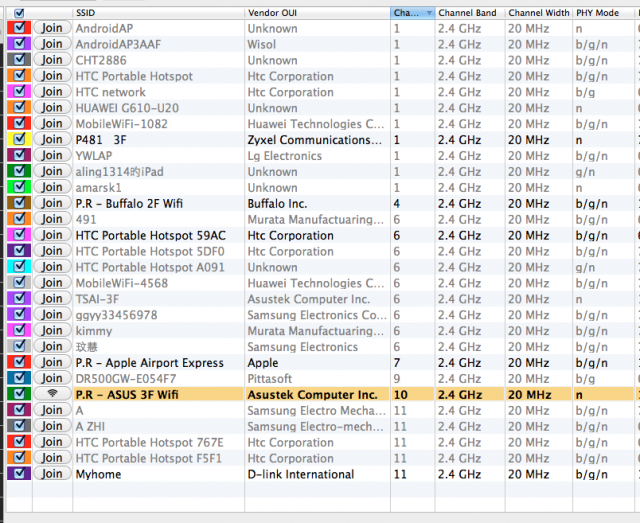Viewport: 640px width, 523px height.
Task: Click channel 10 cell in highlighted row
Action: [x=401, y=395]
